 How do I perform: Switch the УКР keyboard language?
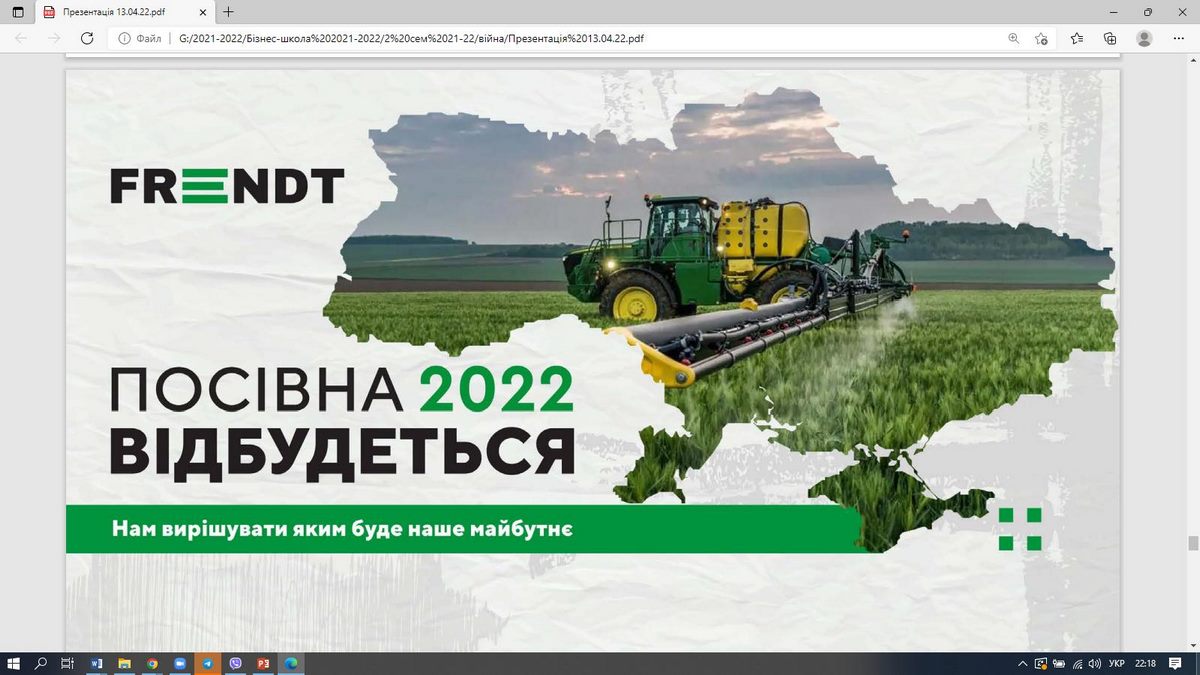[1119, 663]
